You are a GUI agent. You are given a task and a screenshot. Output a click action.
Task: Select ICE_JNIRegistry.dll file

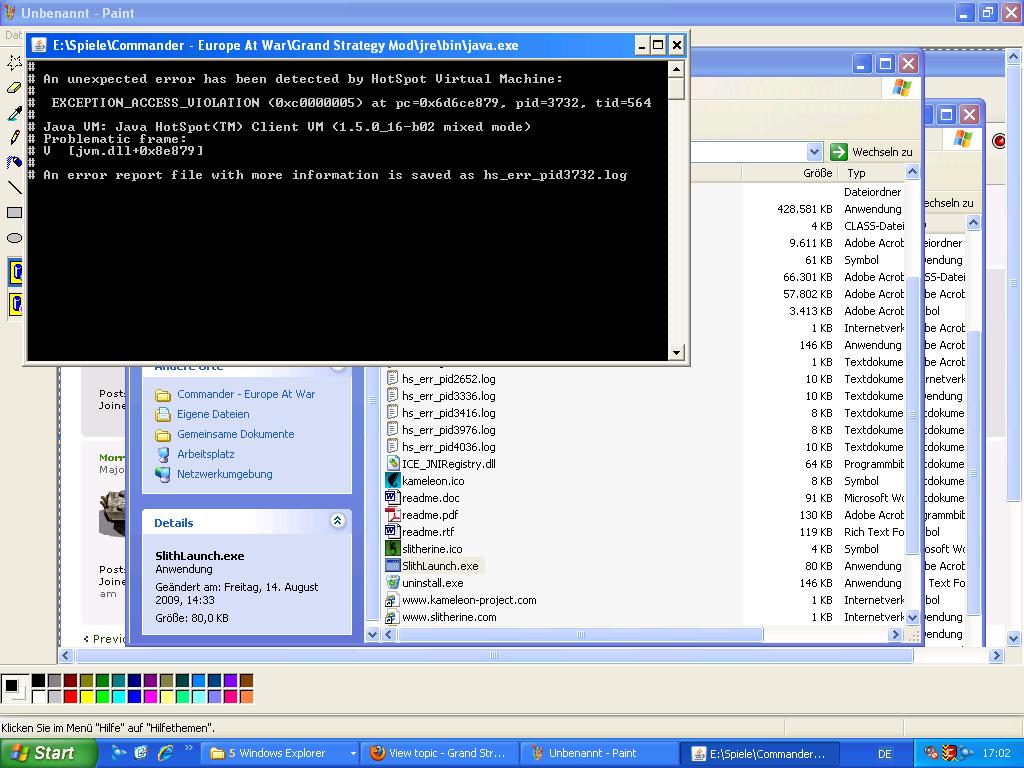tap(448, 464)
